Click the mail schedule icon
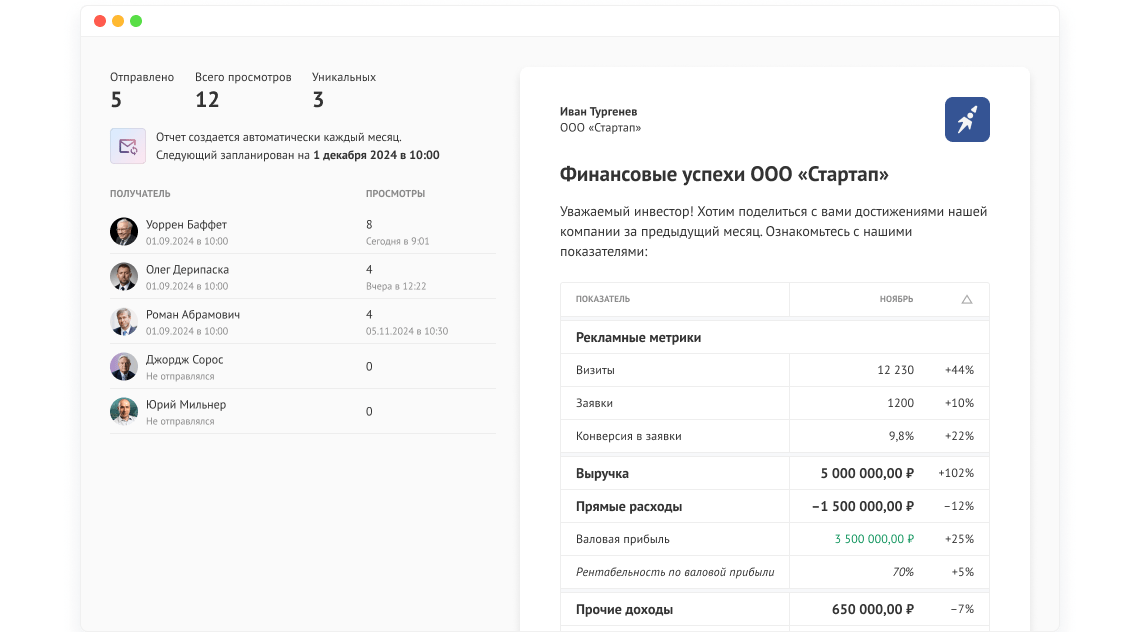The height and width of the screenshot is (632, 1140). pyautogui.click(x=128, y=146)
